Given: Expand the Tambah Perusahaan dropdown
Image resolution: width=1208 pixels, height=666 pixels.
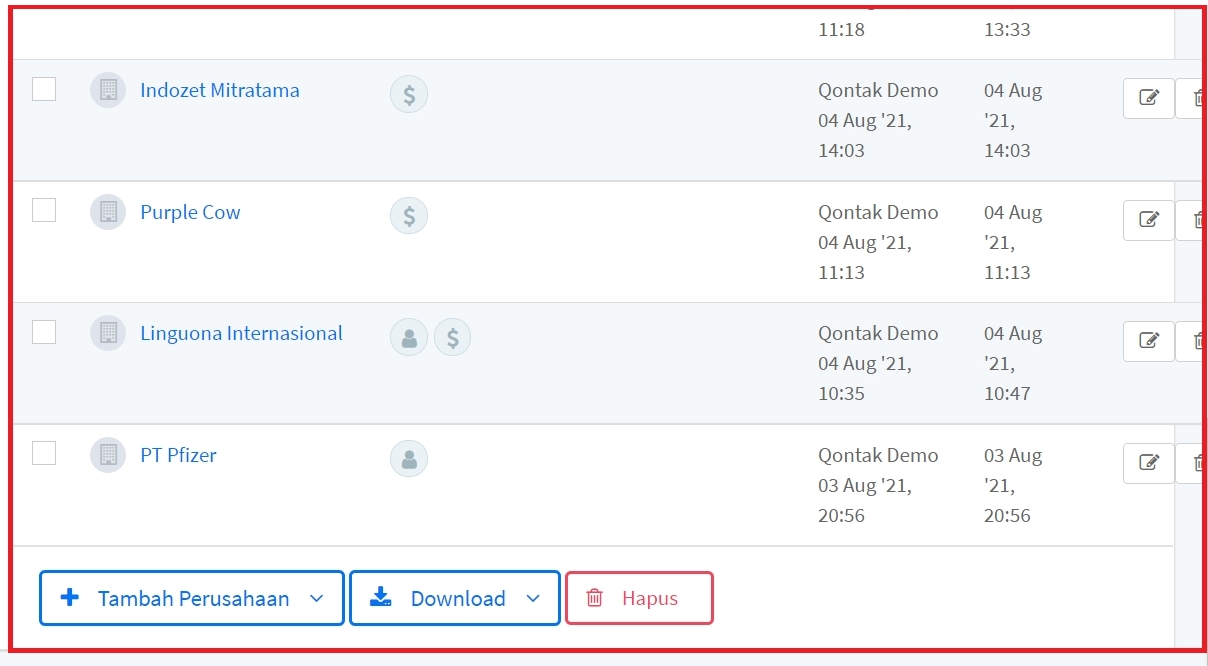Looking at the screenshot, I should pyautogui.click(x=316, y=598).
